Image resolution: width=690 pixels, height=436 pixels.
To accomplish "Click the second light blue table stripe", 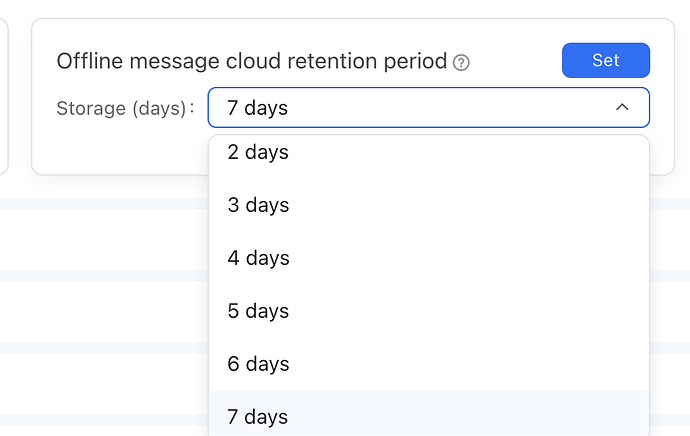I will (x=100, y=276).
